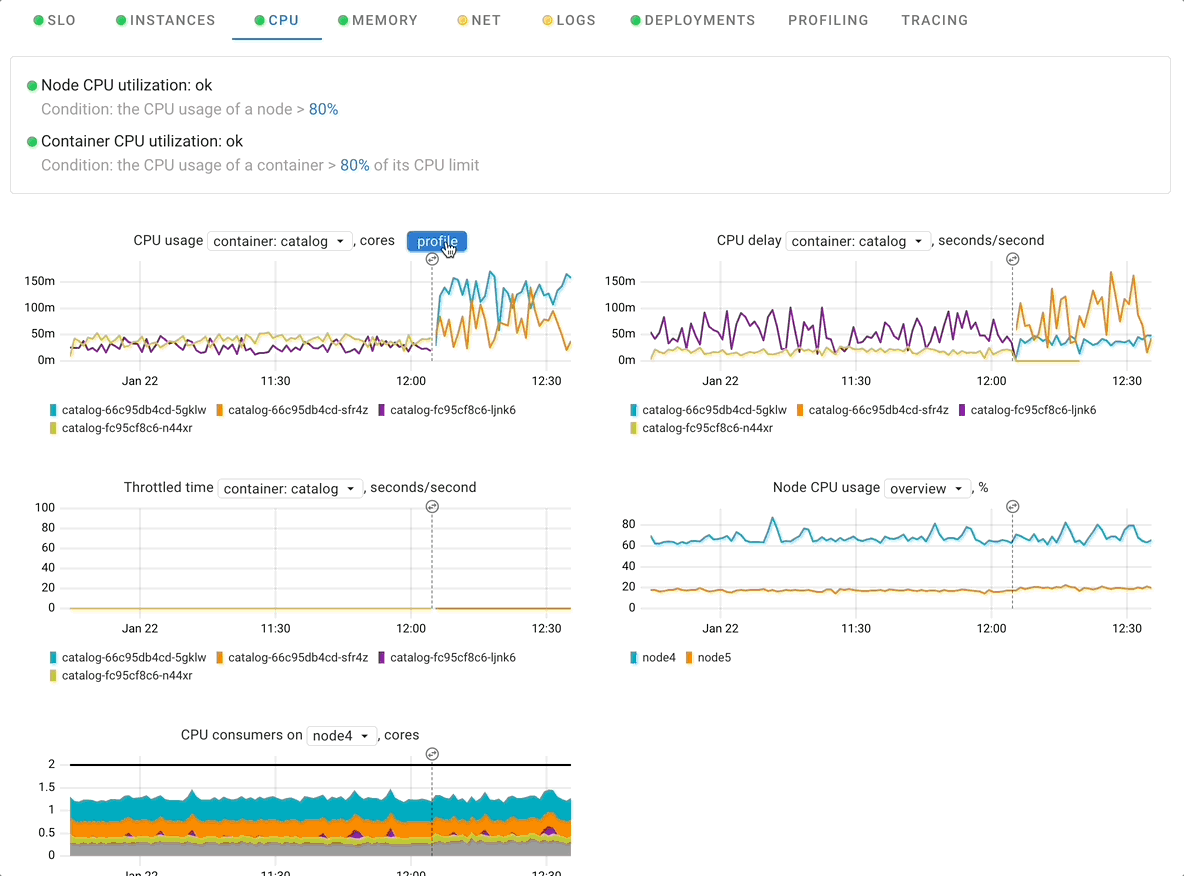This screenshot has width=1184, height=876.
Task: Click the 80% threshold link for Node CPU
Action: coord(323,109)
